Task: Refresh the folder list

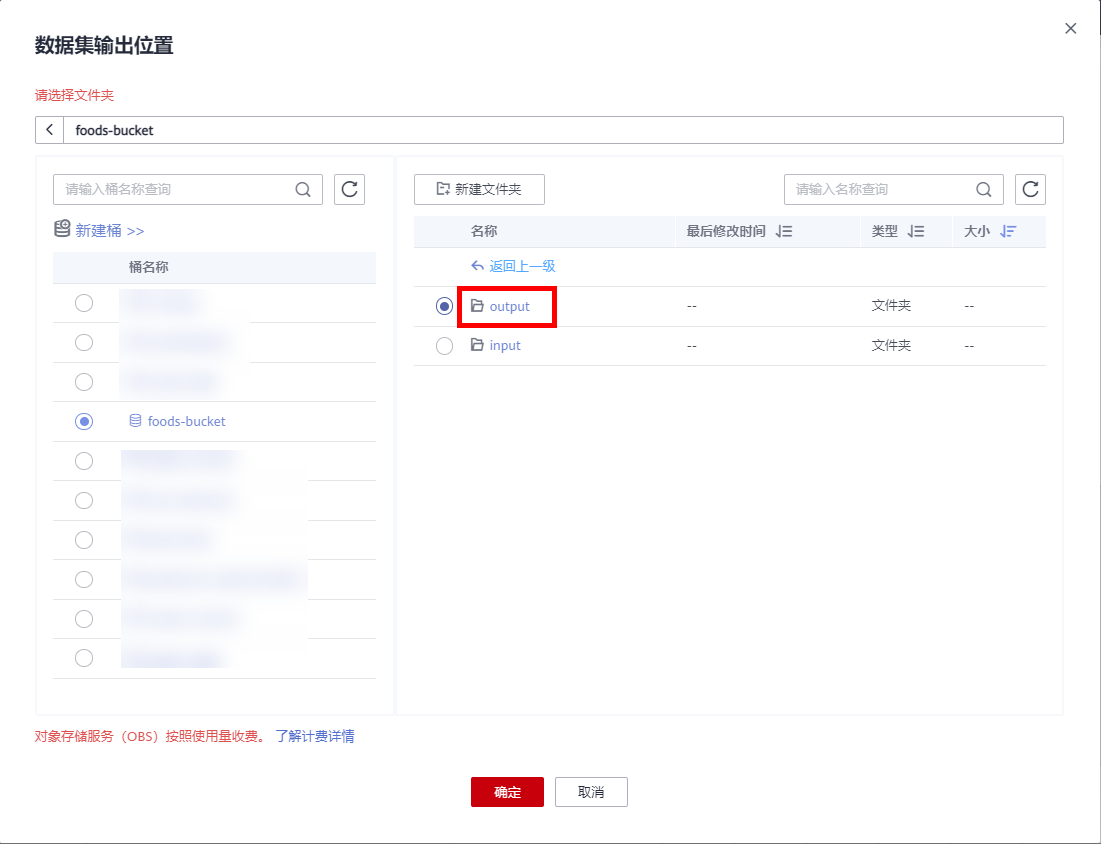Action: point(1030,189)
